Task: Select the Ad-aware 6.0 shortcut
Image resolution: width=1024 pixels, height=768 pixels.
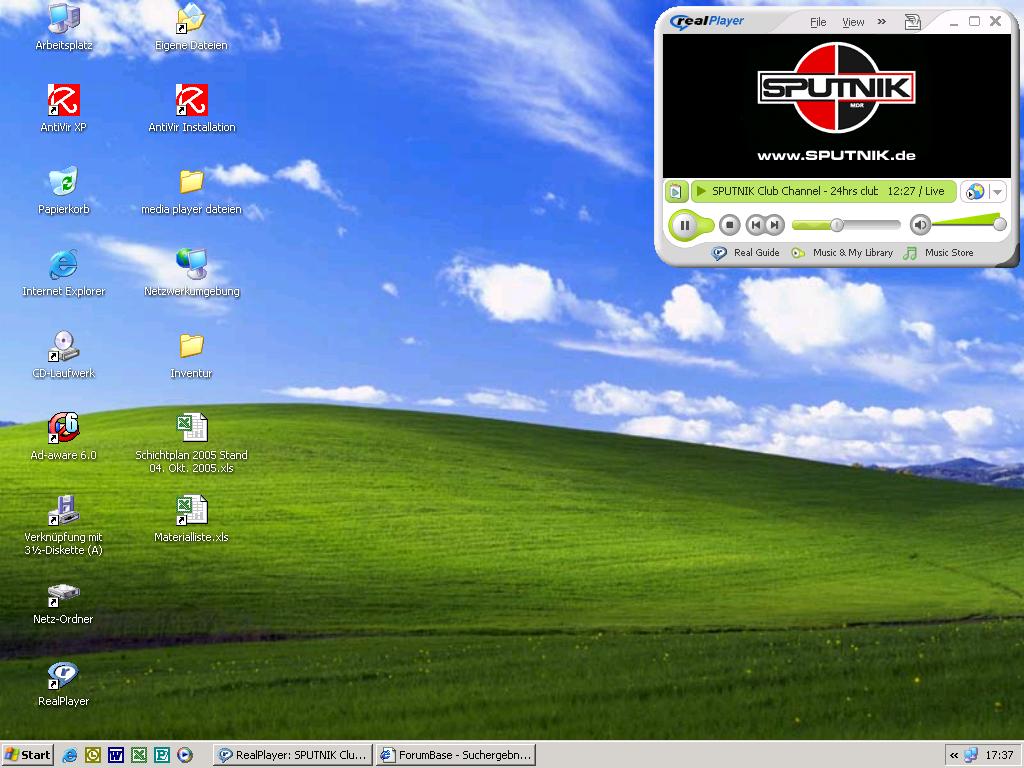Action: [63, 437]
